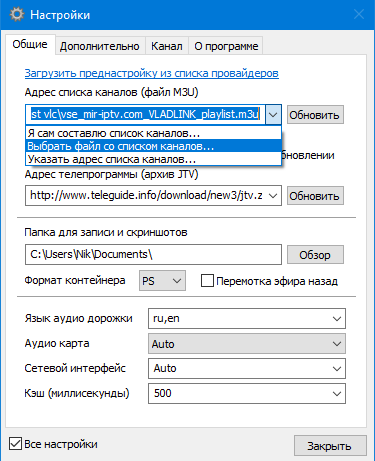This screenshot has width=375, height=461.
Task: Close the Настройки window with X
Action: 359,14
